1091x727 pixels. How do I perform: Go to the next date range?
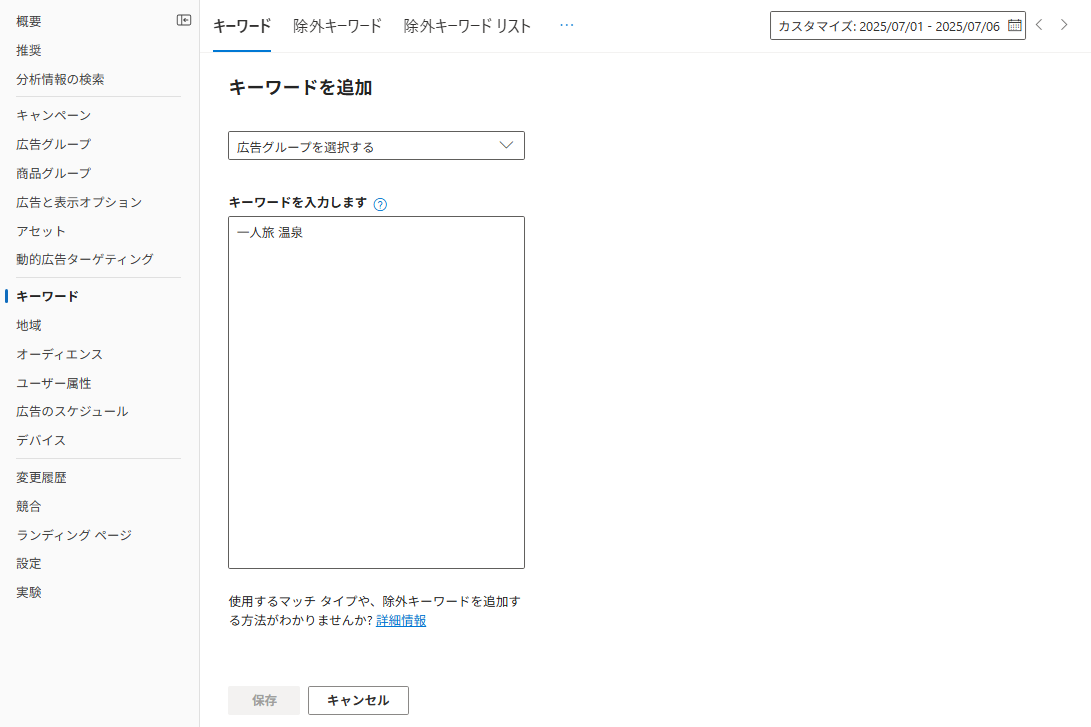(1064, 25)
